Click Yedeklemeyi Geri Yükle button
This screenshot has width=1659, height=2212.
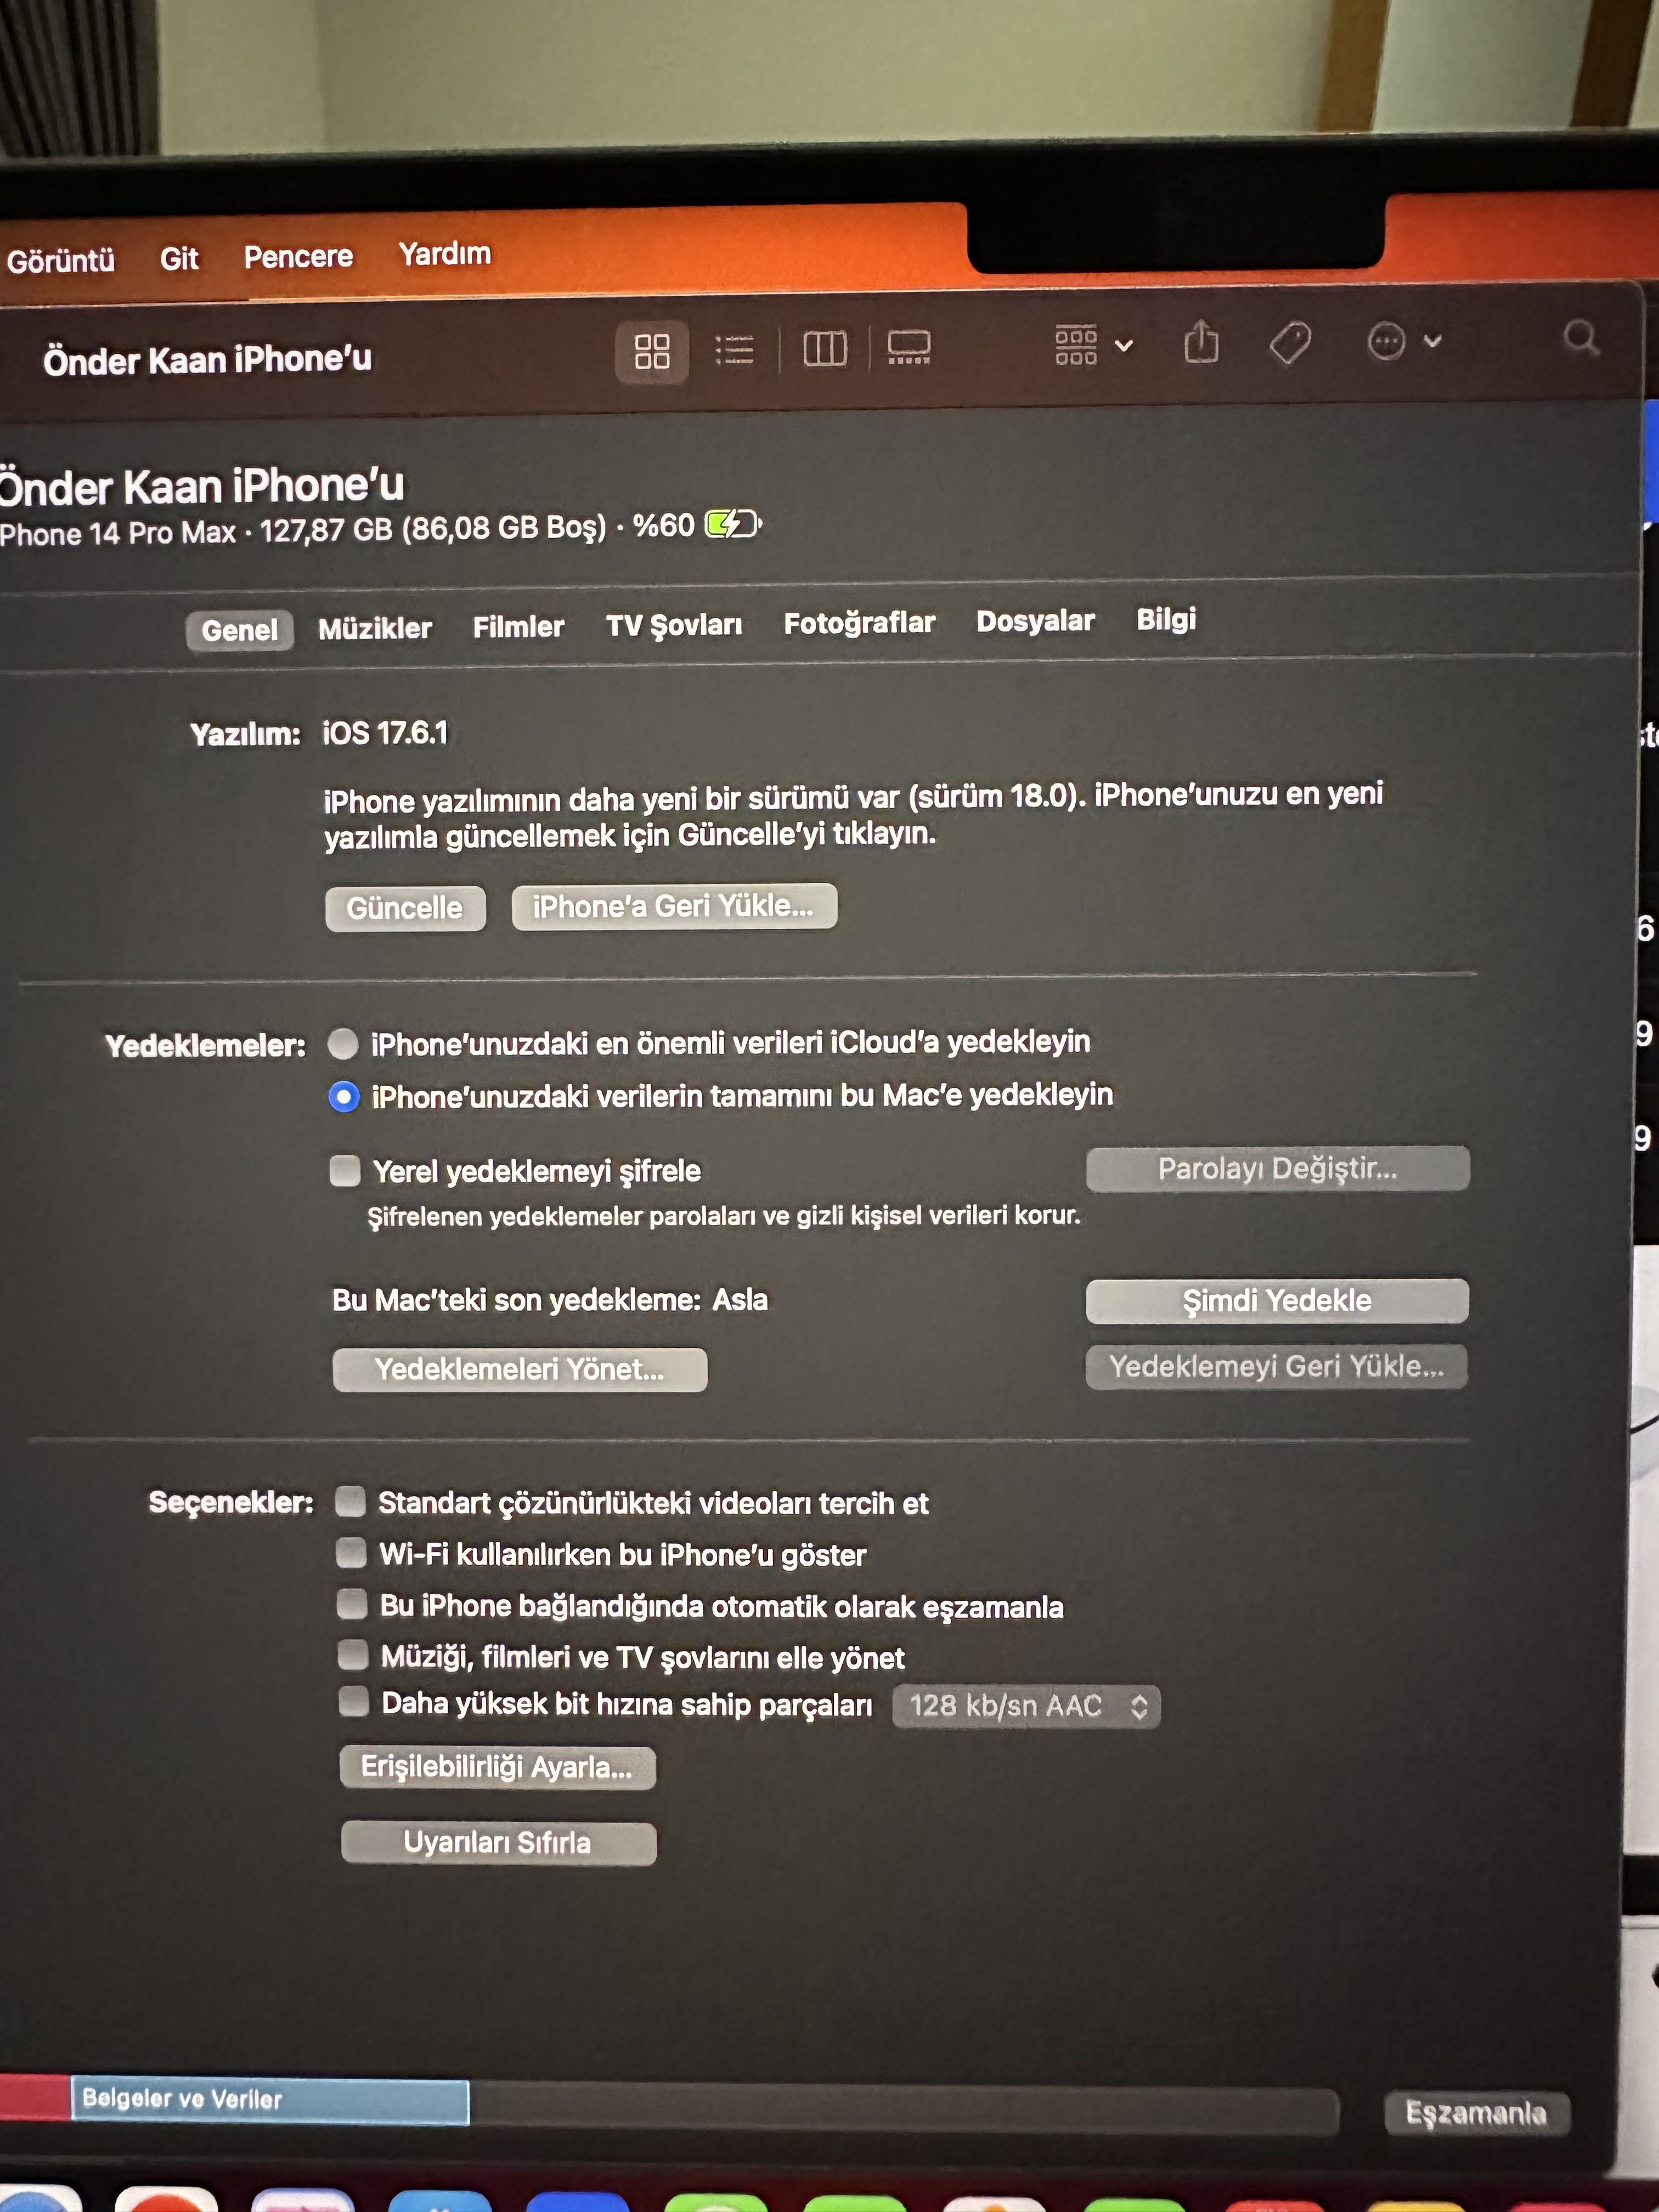point(1276,1367)
